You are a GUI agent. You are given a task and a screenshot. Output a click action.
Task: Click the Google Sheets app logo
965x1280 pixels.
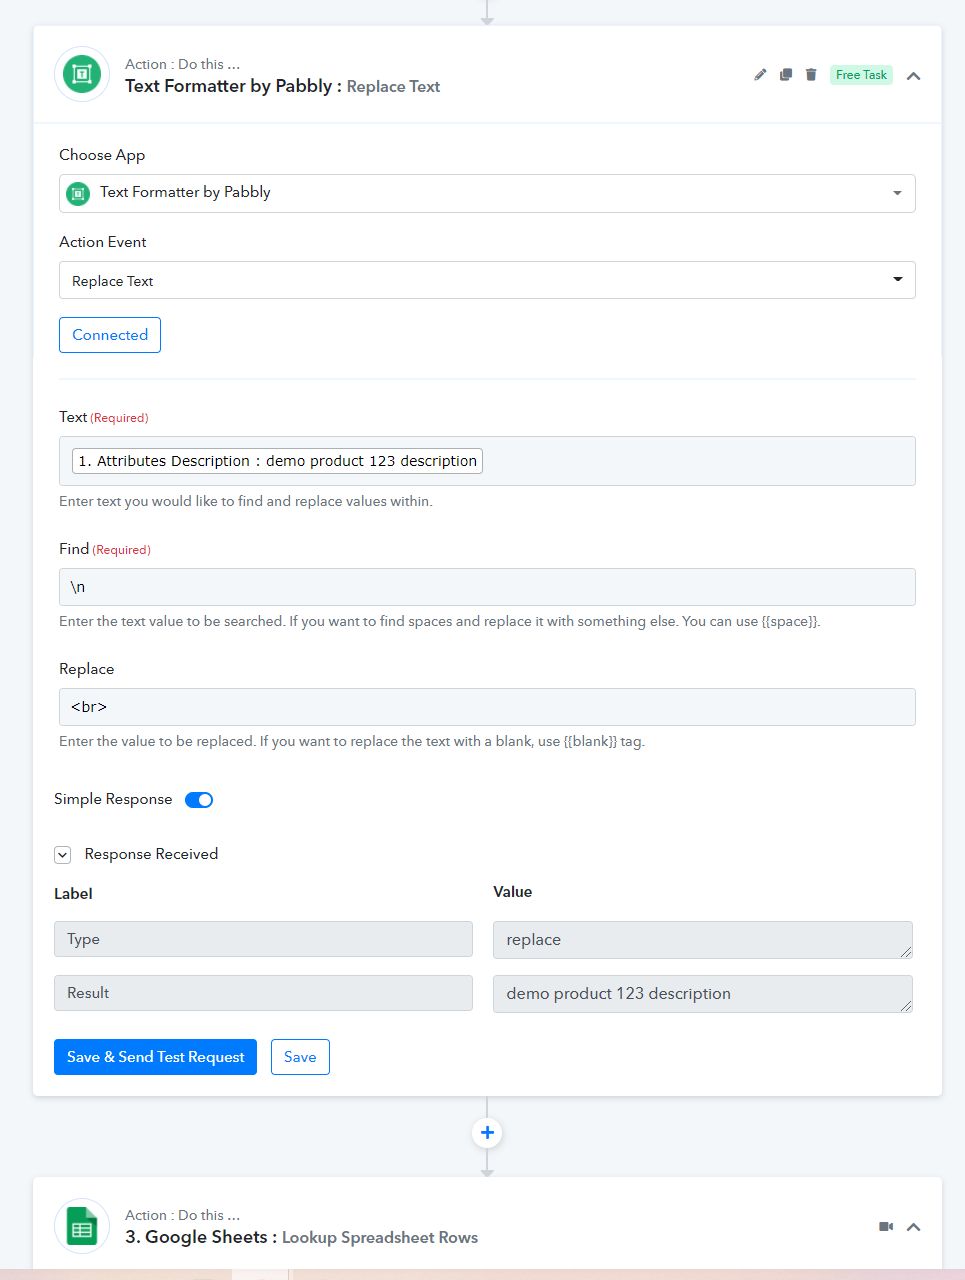tap(82, 1226)
